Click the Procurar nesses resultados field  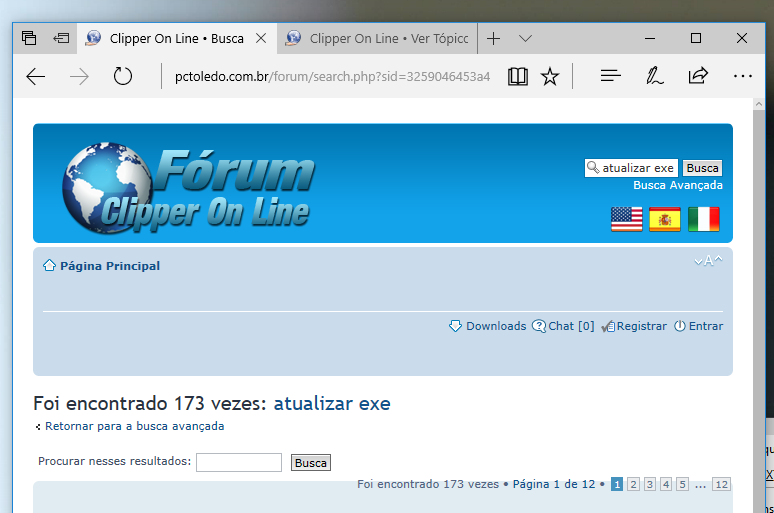tap(239, 463)
